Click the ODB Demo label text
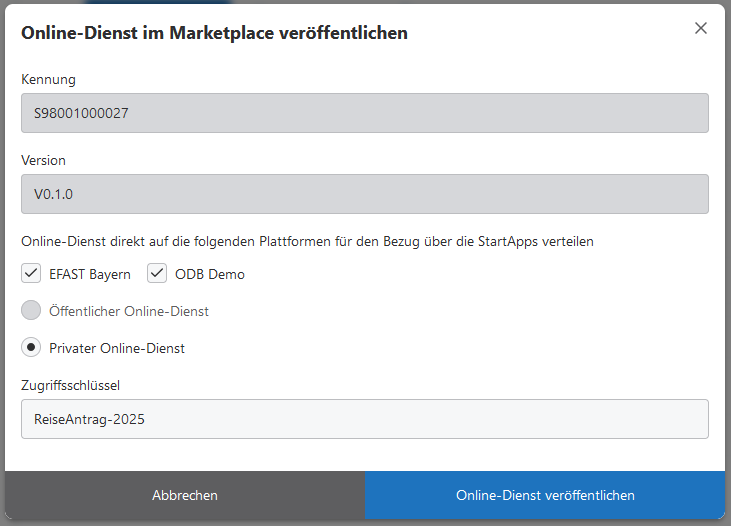The height and width of the screenshot is (526, 731). pos(210,274)
